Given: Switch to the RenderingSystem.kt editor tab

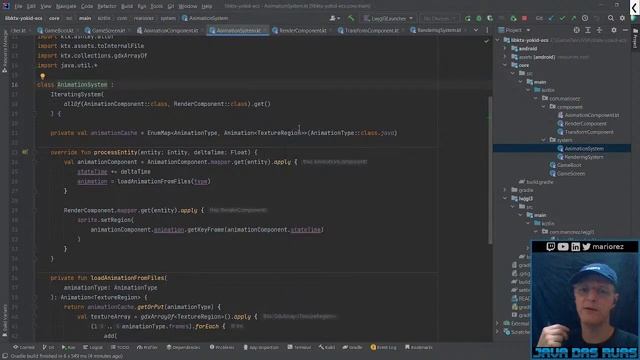Looking at the screenshot, I should point(436,31).
